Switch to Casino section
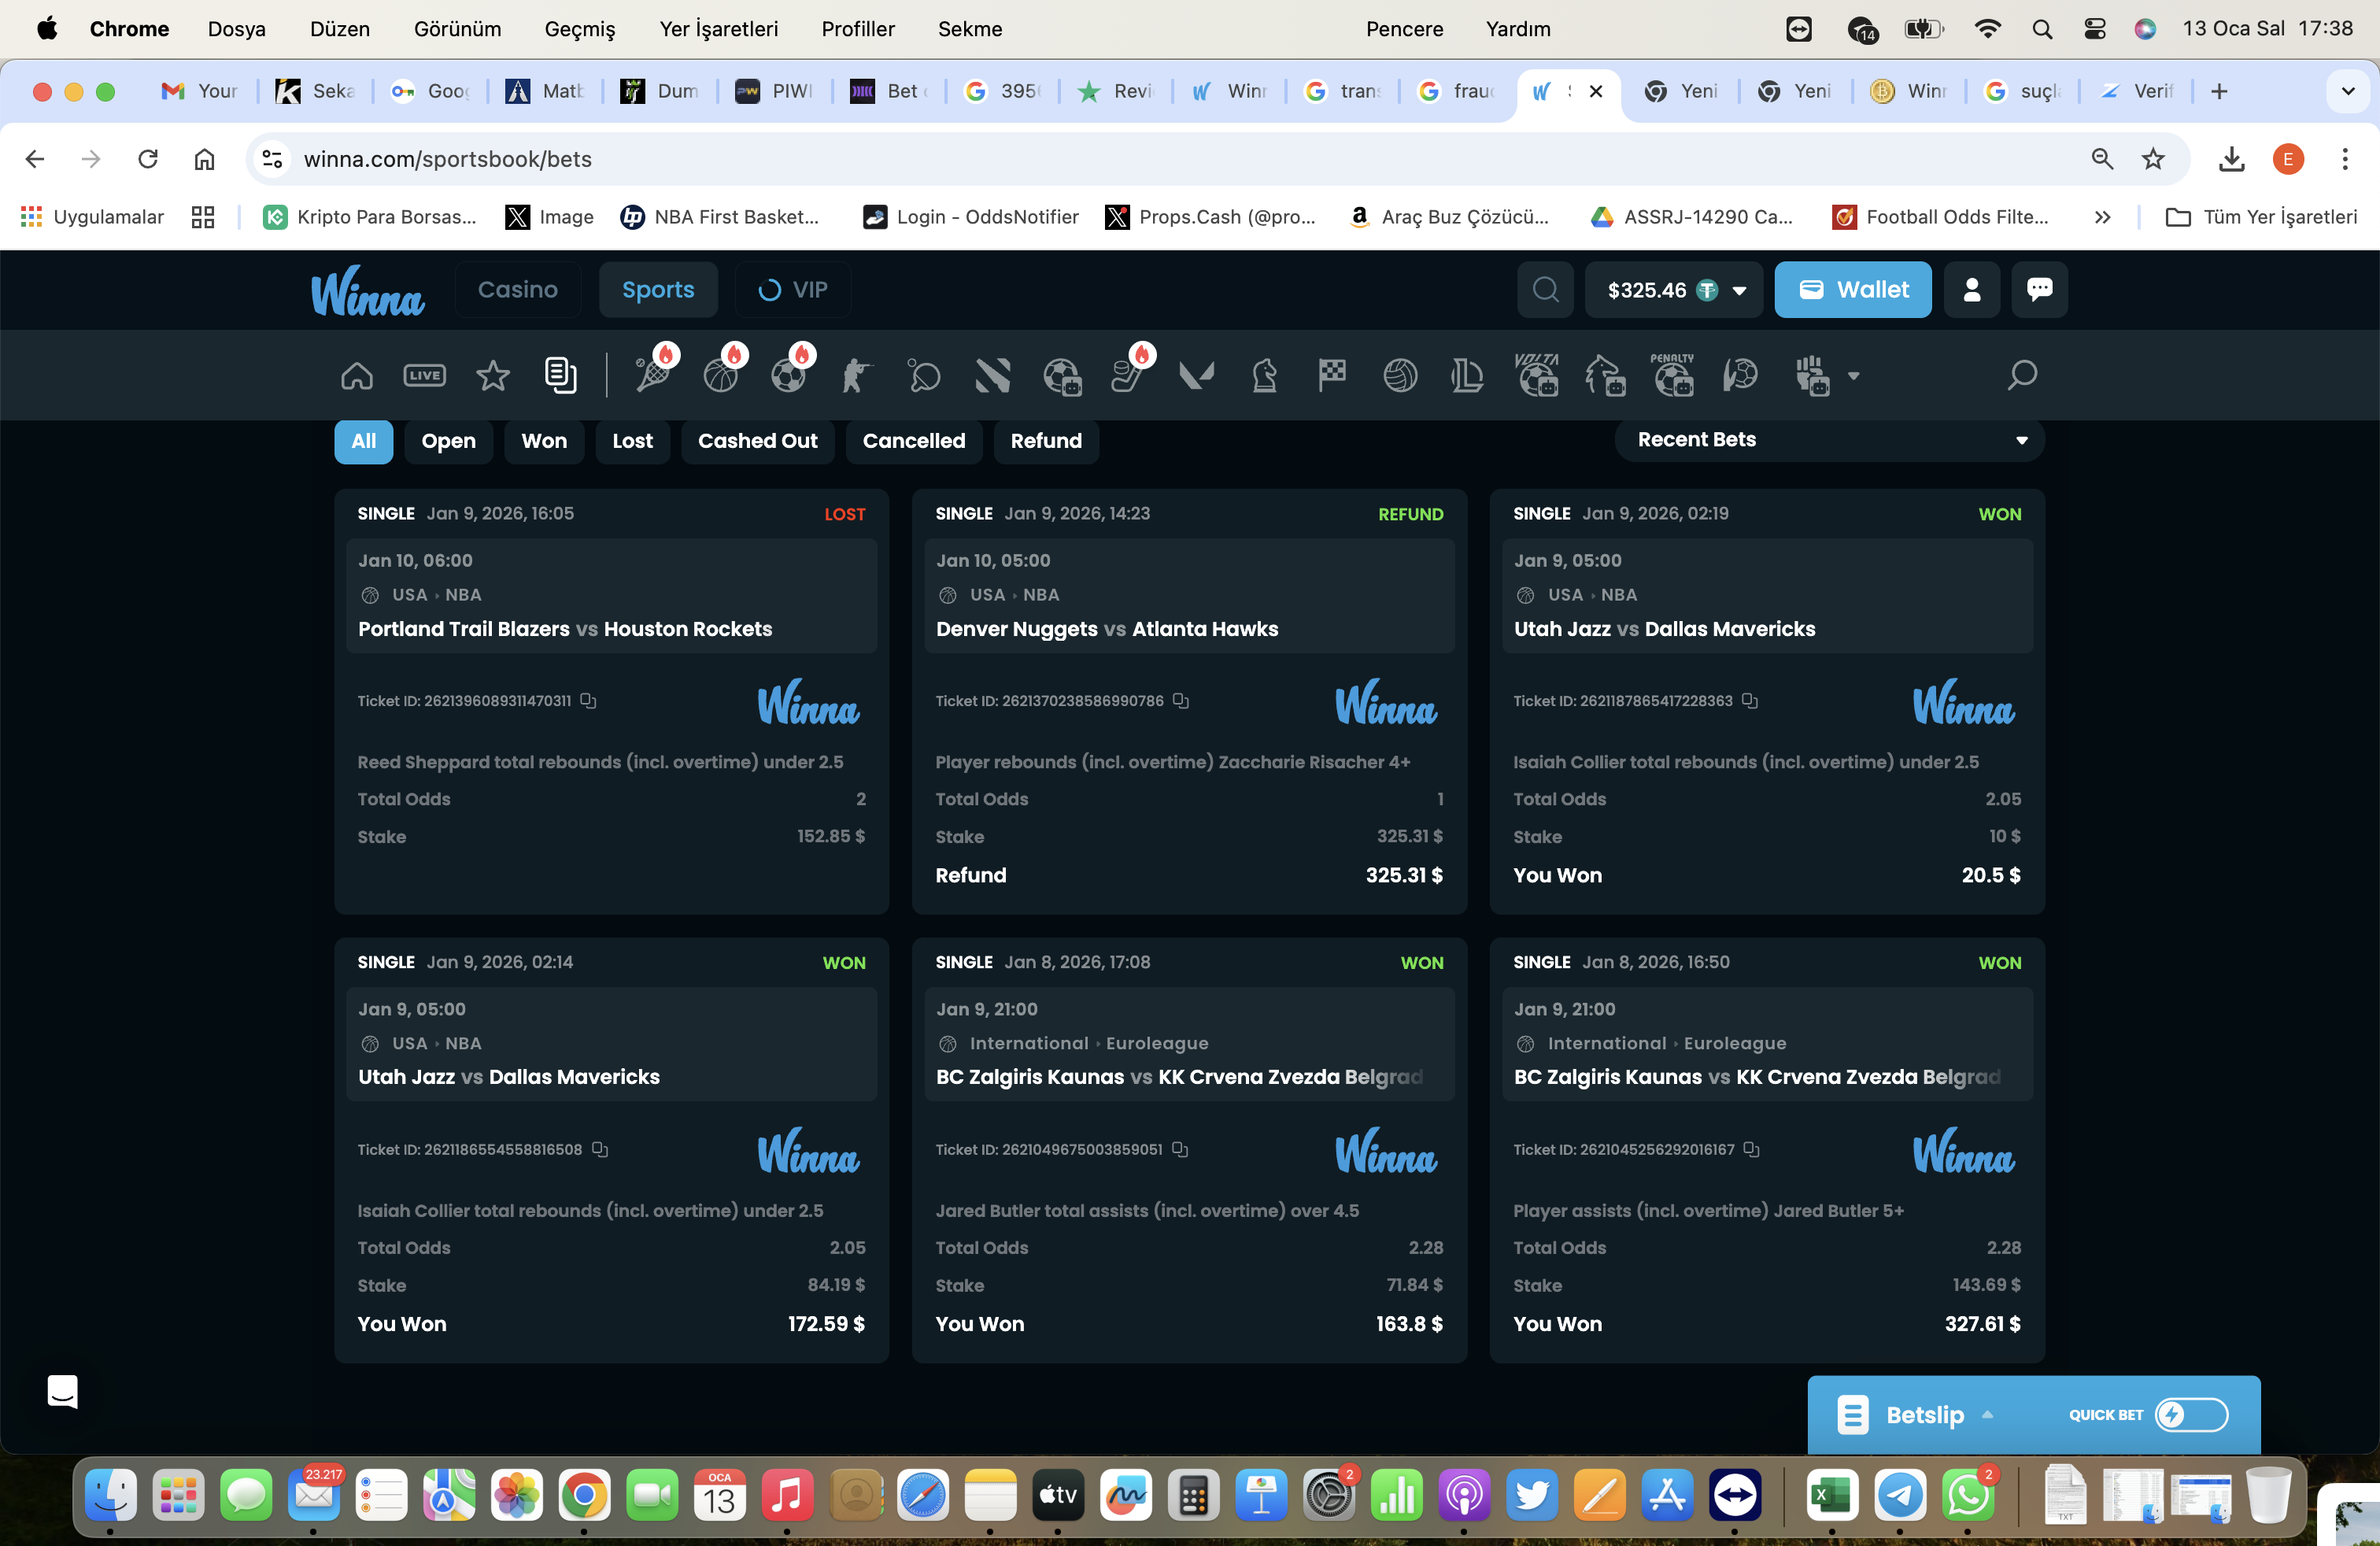Screen dimensions: 2380x1546 click(517, 290)
